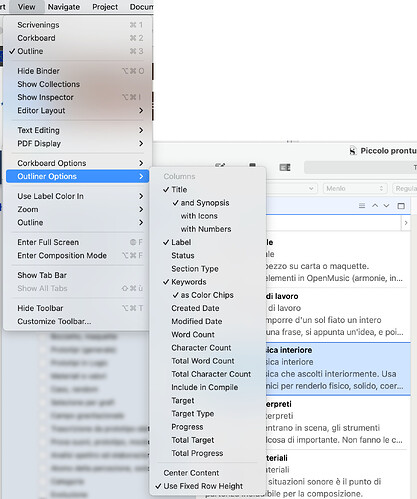Click the outliner view toolbar icon
Viewport: 417px width, 499px height.
tap(285, 167)
